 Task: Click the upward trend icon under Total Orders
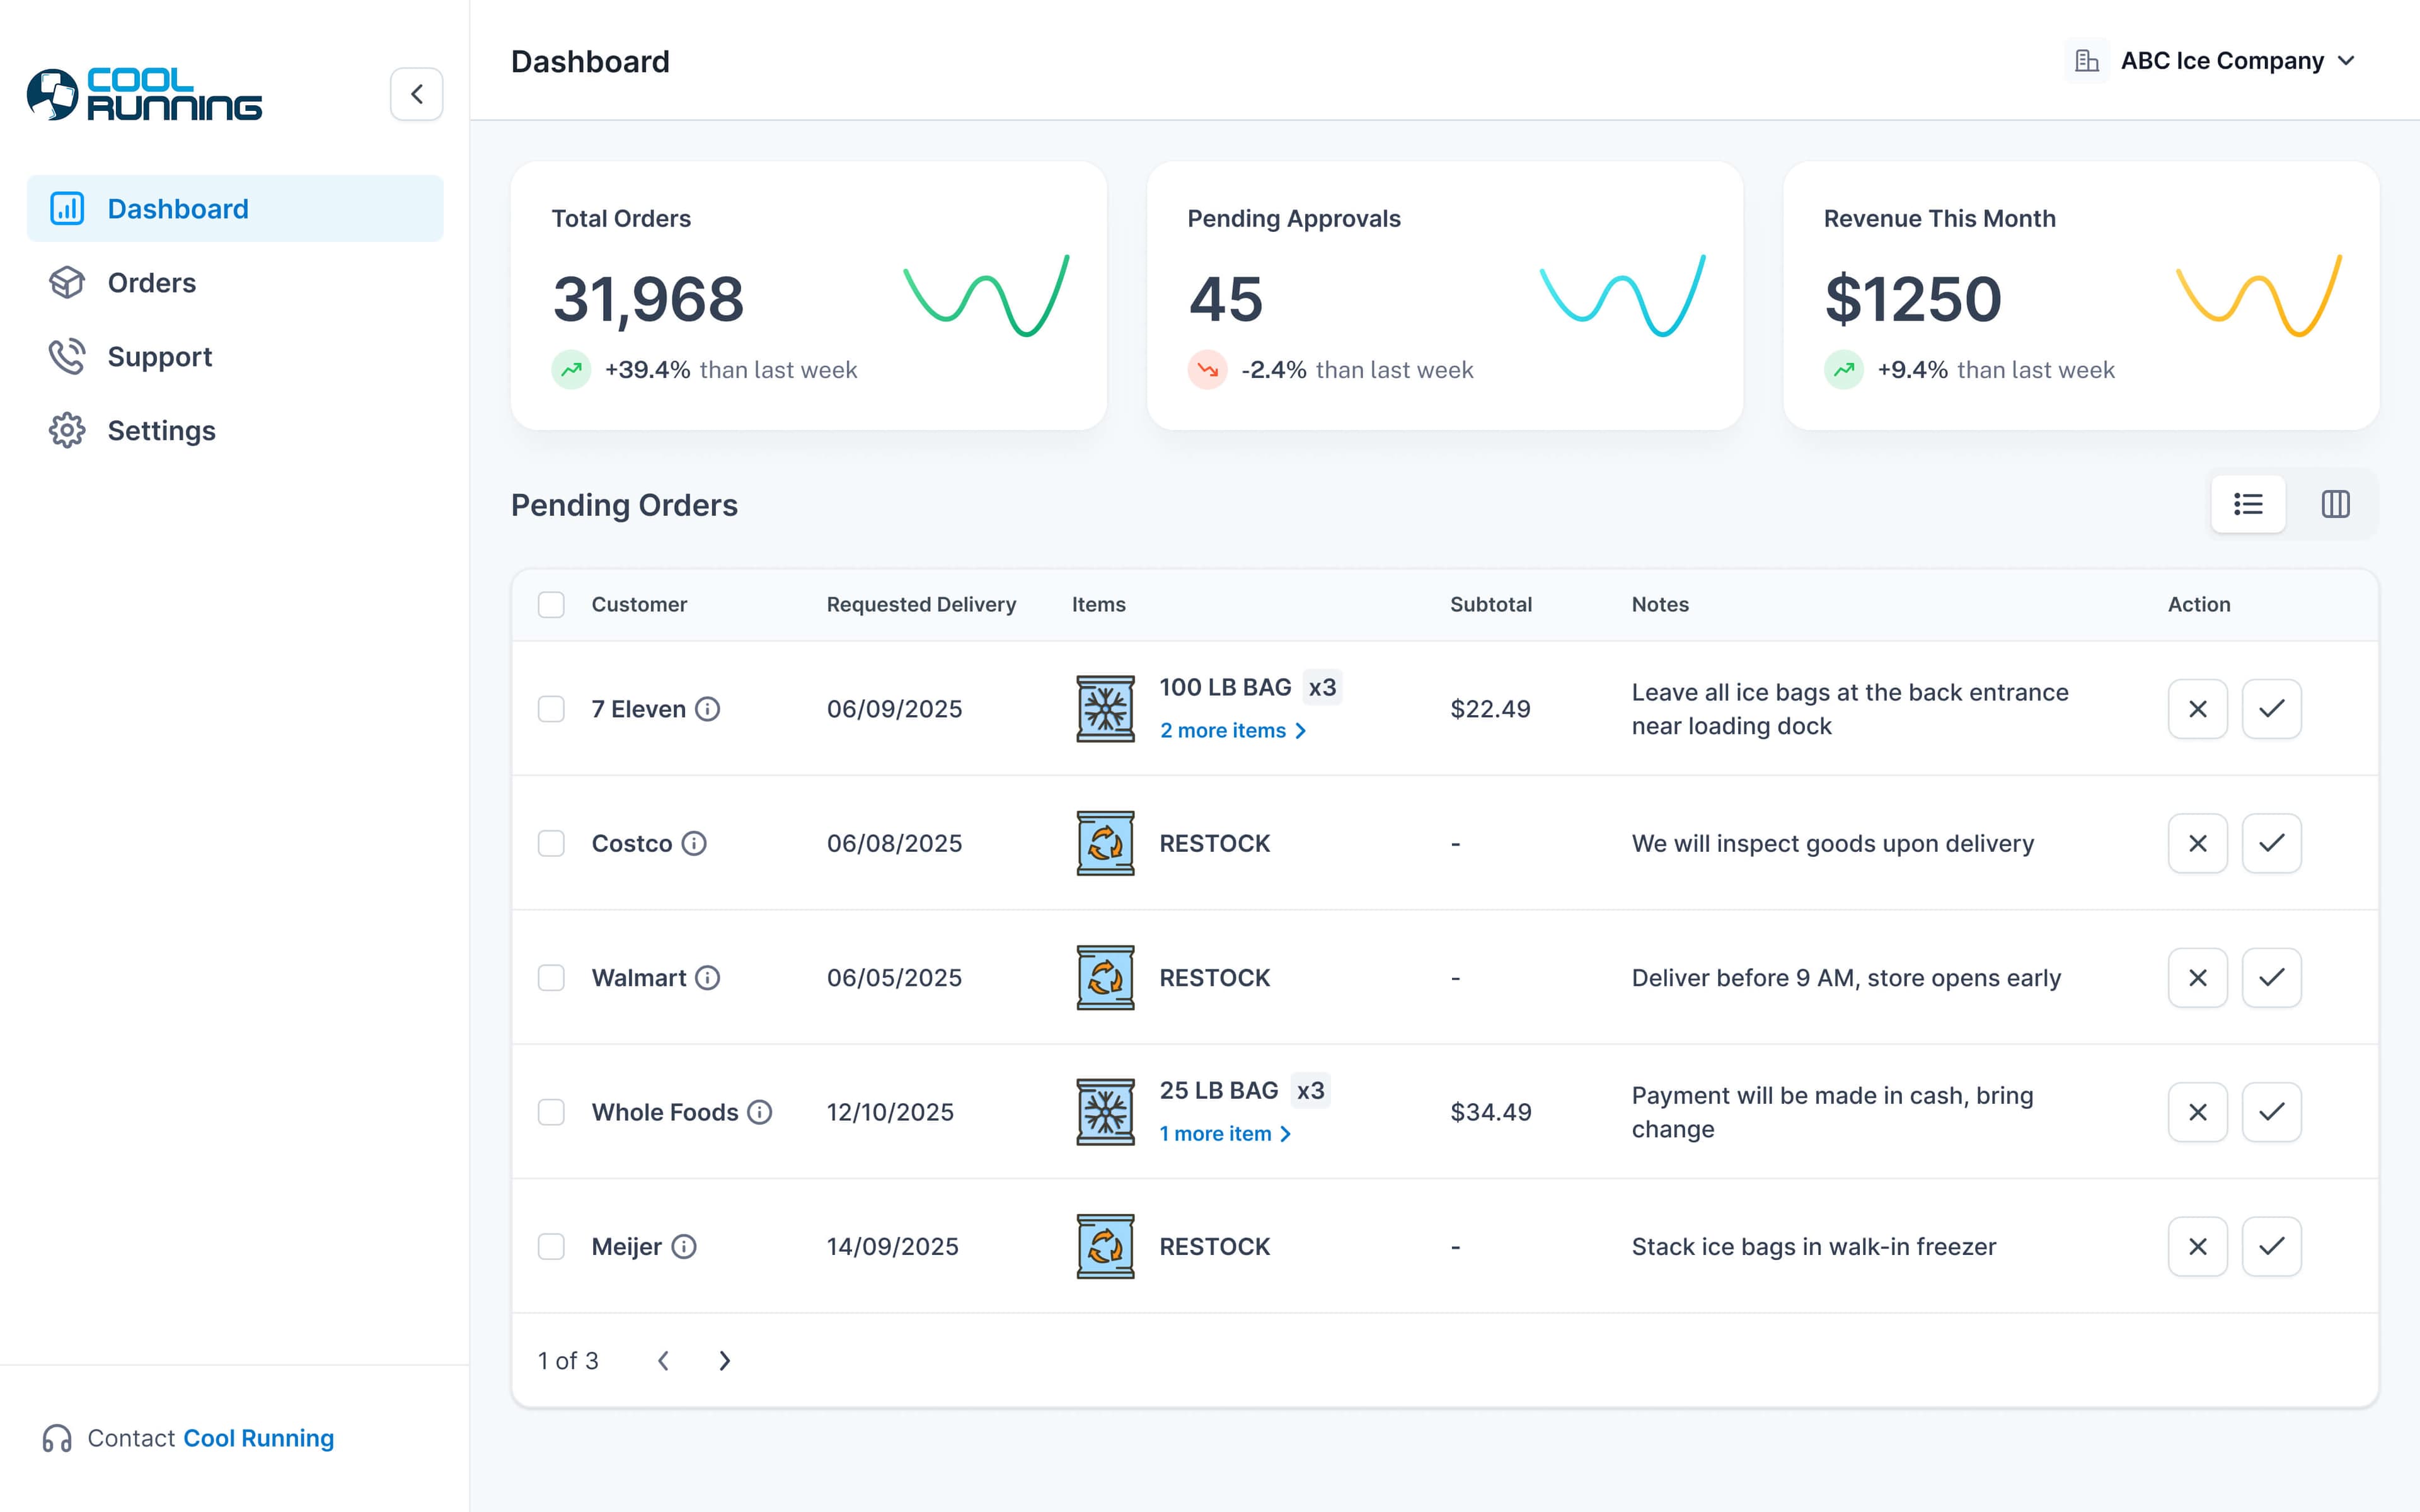(571, 370)
